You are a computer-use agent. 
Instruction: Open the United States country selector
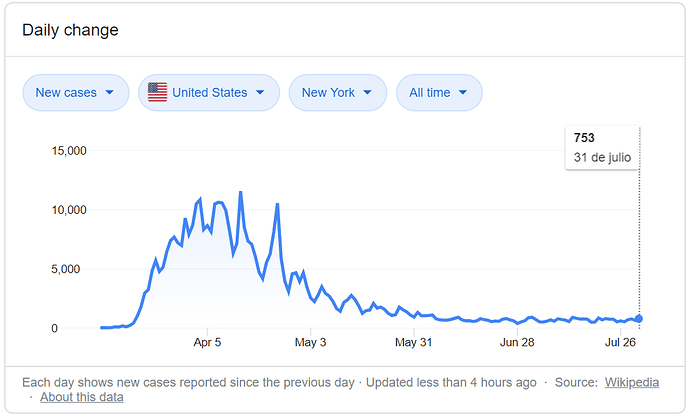click(x=209, y=92)
